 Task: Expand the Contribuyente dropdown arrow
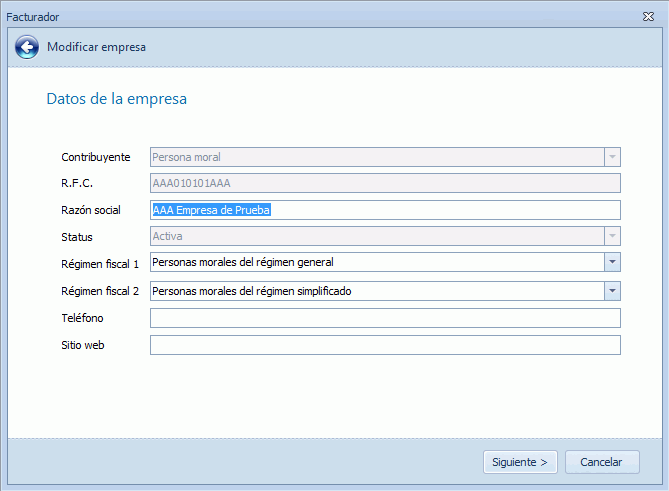point(611,157)
